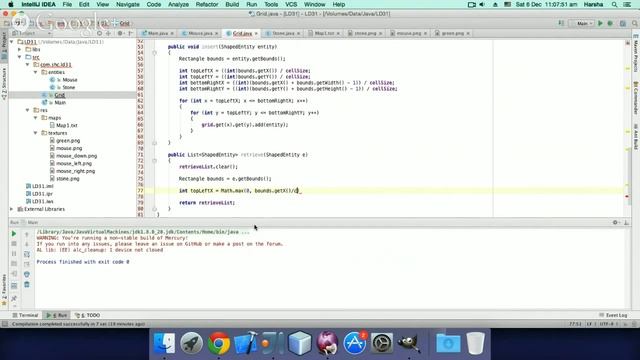Viewport: 640px width, 360px height.
Task: Select LD31.iml file in tree
Action: point(40,186)
